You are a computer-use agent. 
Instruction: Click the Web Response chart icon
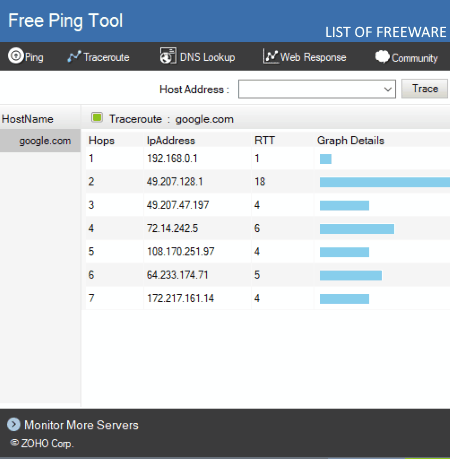(271, 56)
